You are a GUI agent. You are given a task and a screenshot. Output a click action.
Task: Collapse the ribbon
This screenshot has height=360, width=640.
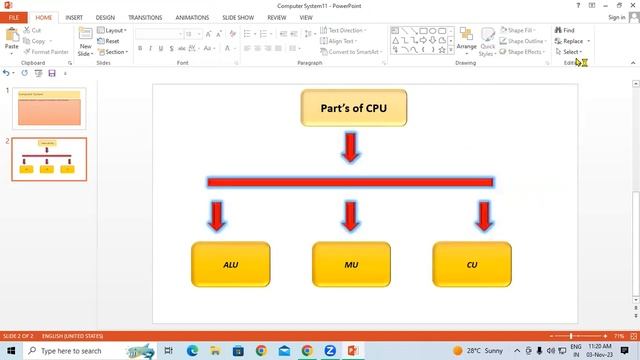[x=633, y=63]
